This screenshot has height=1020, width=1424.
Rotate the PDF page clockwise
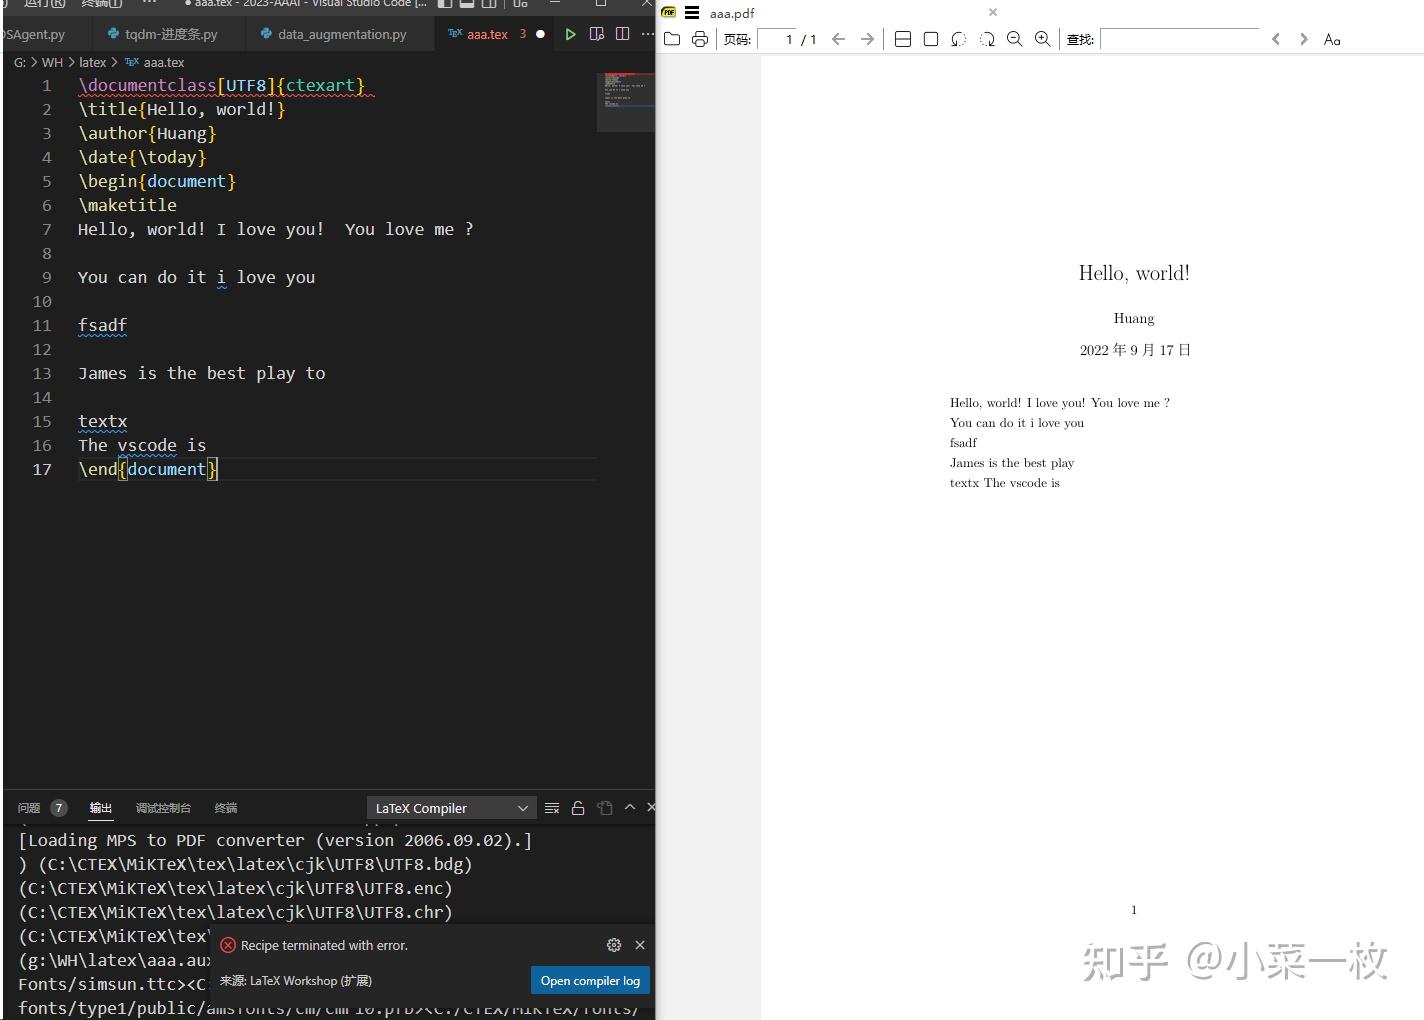pyautogui.click(x=988, y=39)
